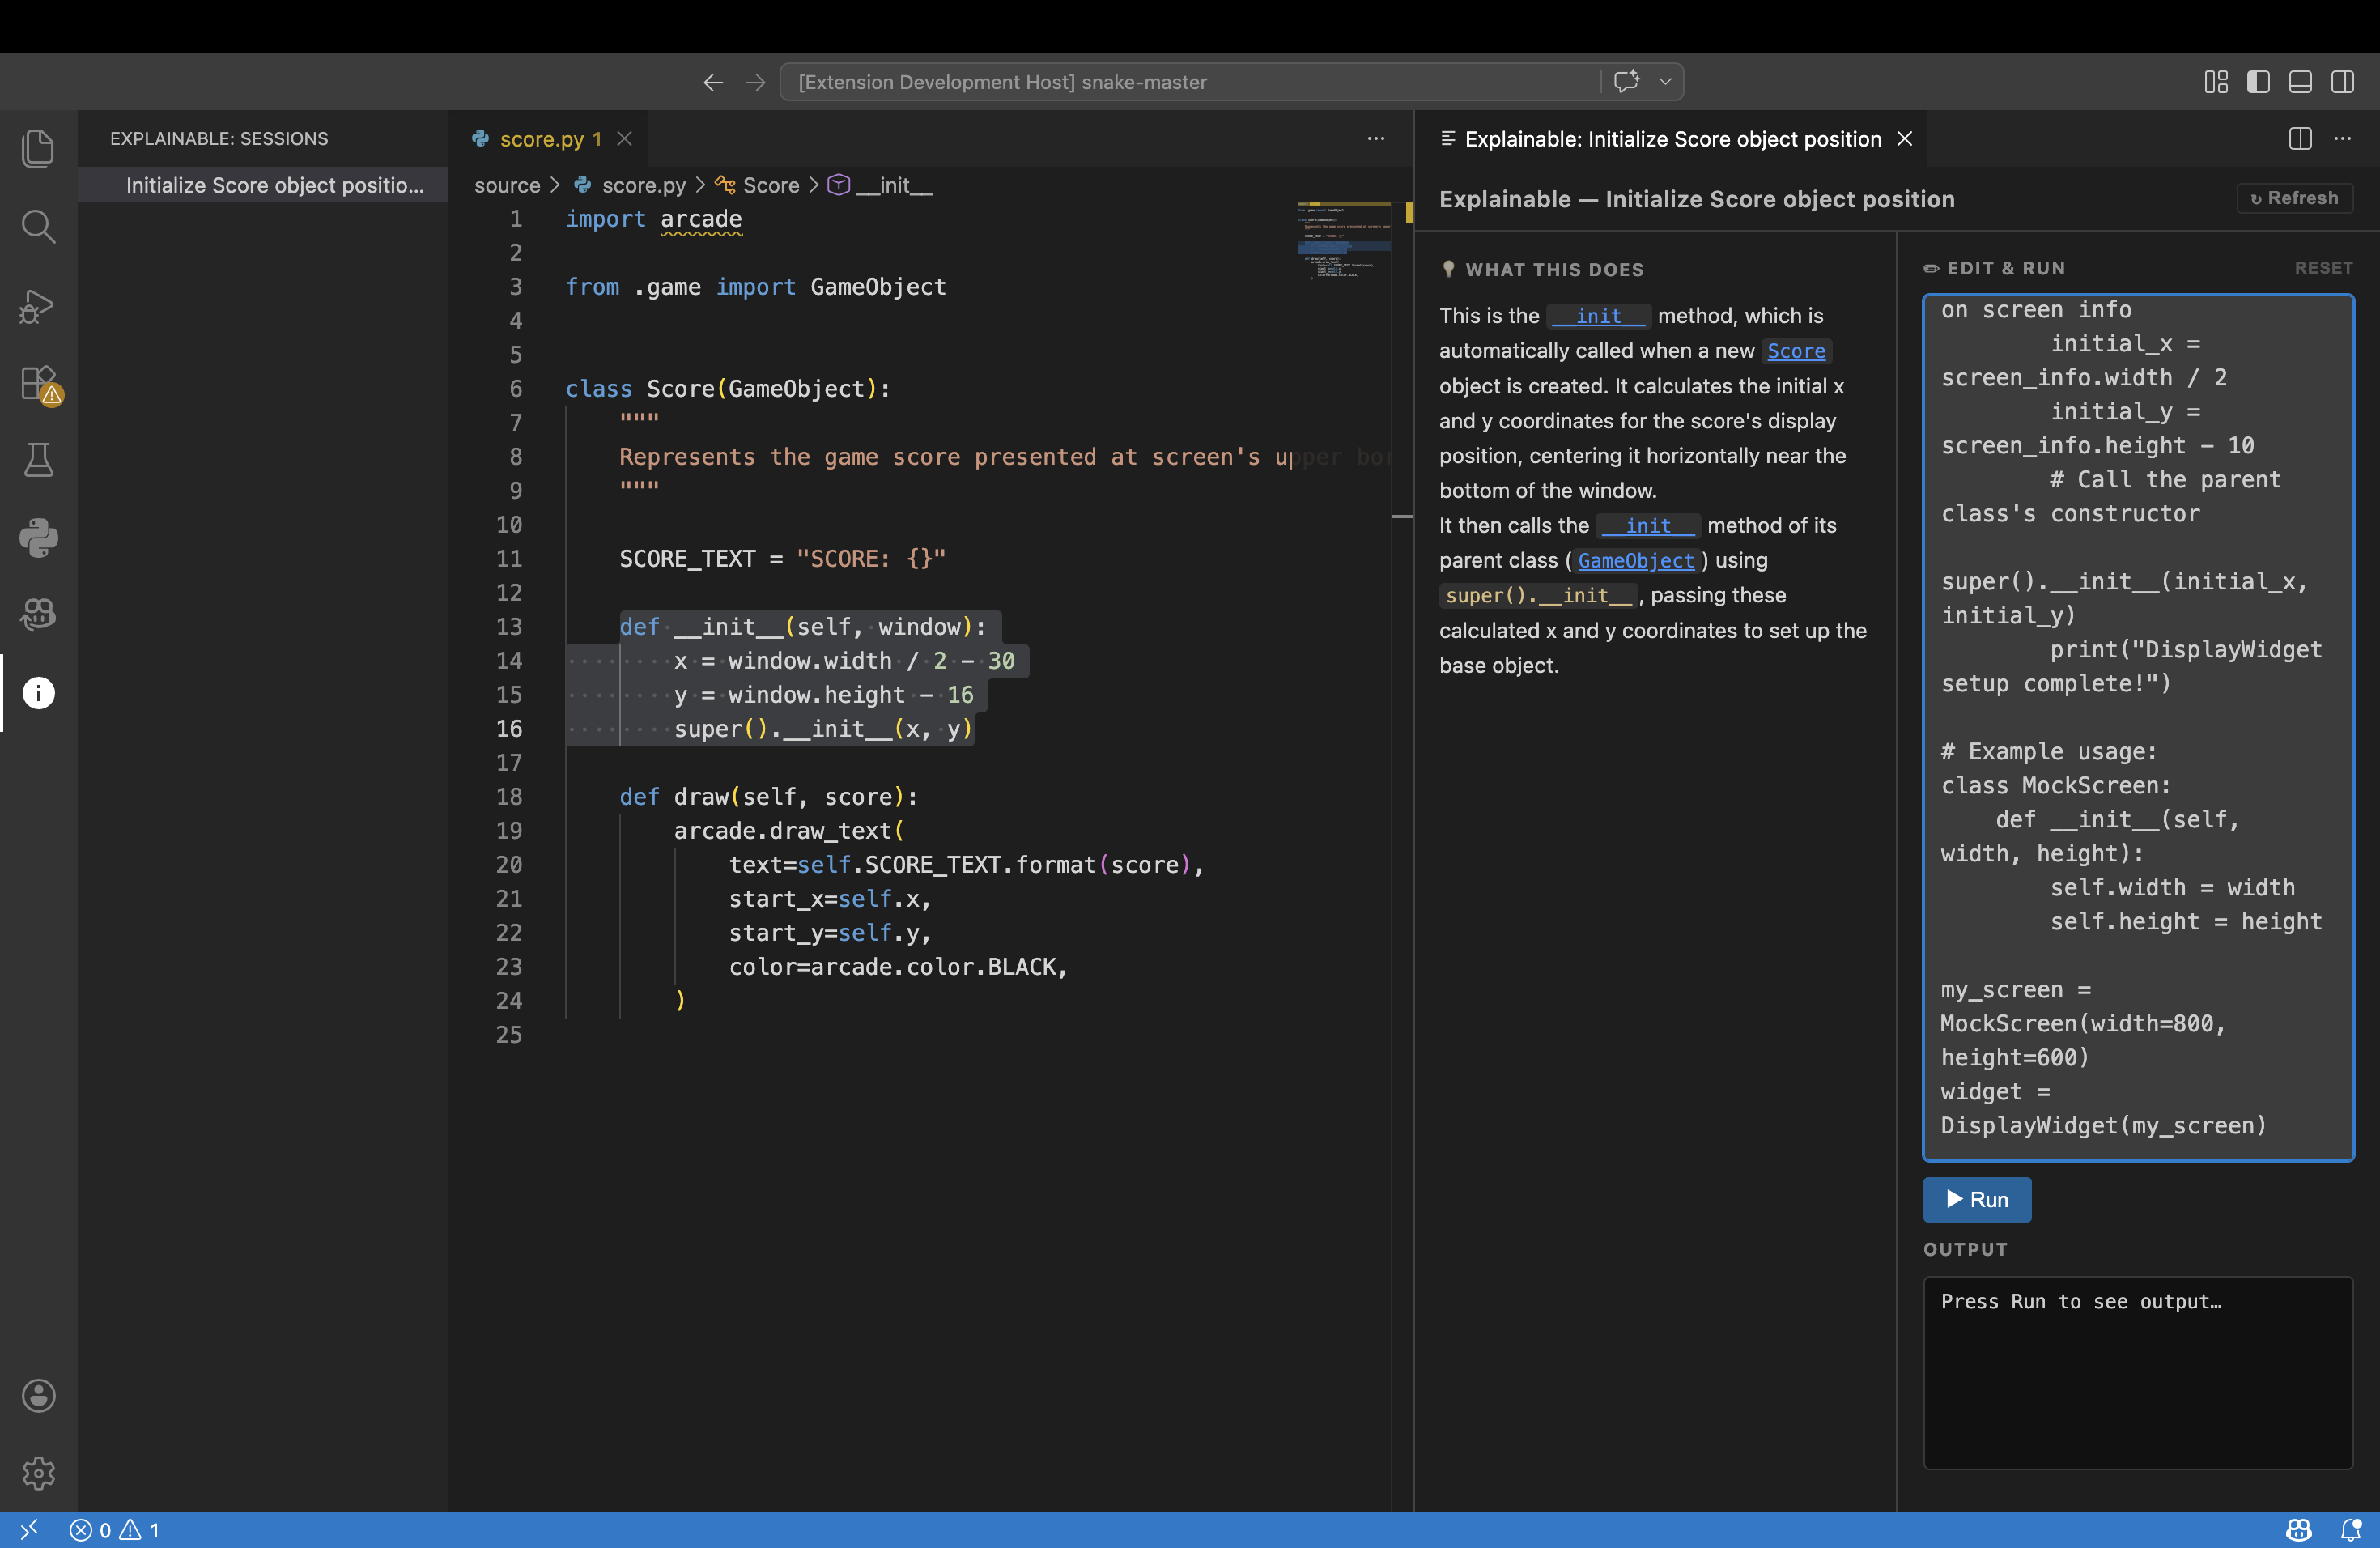Open the Python sidebar view
2380x1548 pixels.
pyautogui.click(x=38, y=538)
